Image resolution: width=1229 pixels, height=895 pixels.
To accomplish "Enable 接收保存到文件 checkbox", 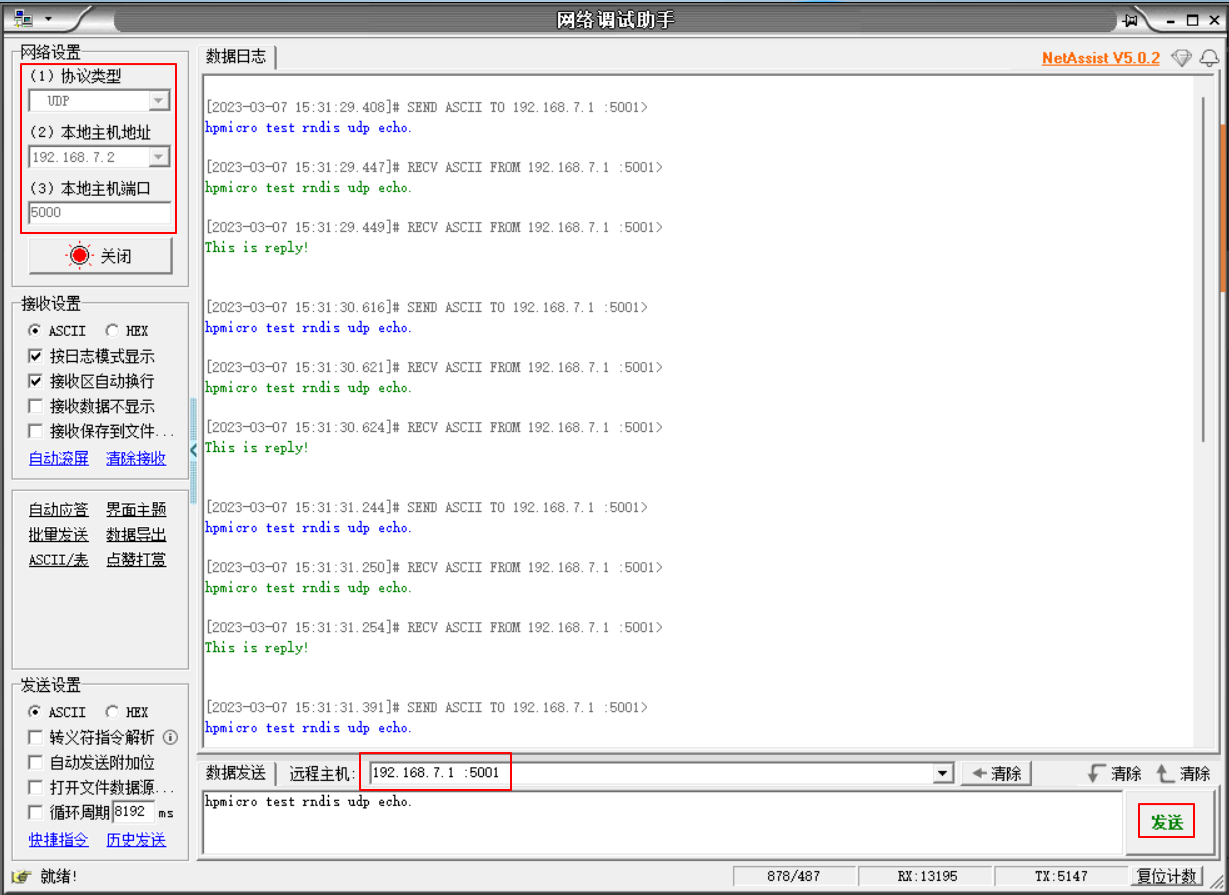I will tap(35, 431).
